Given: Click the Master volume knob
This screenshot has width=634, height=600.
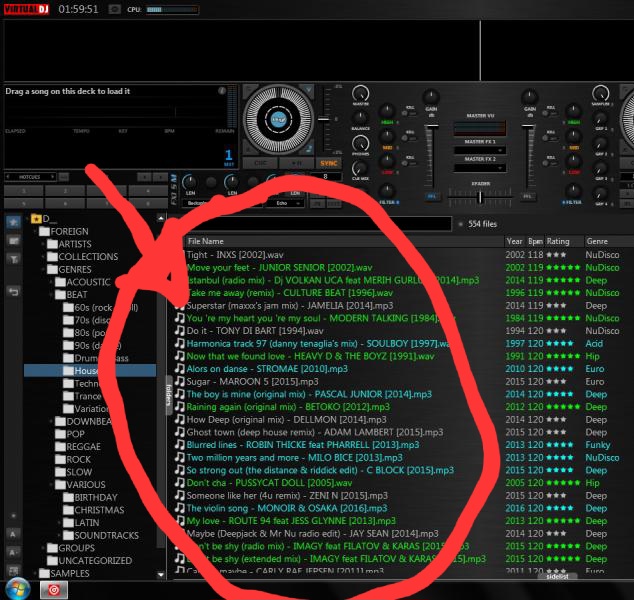Looking at the screenshot, I should pos(360,93).
